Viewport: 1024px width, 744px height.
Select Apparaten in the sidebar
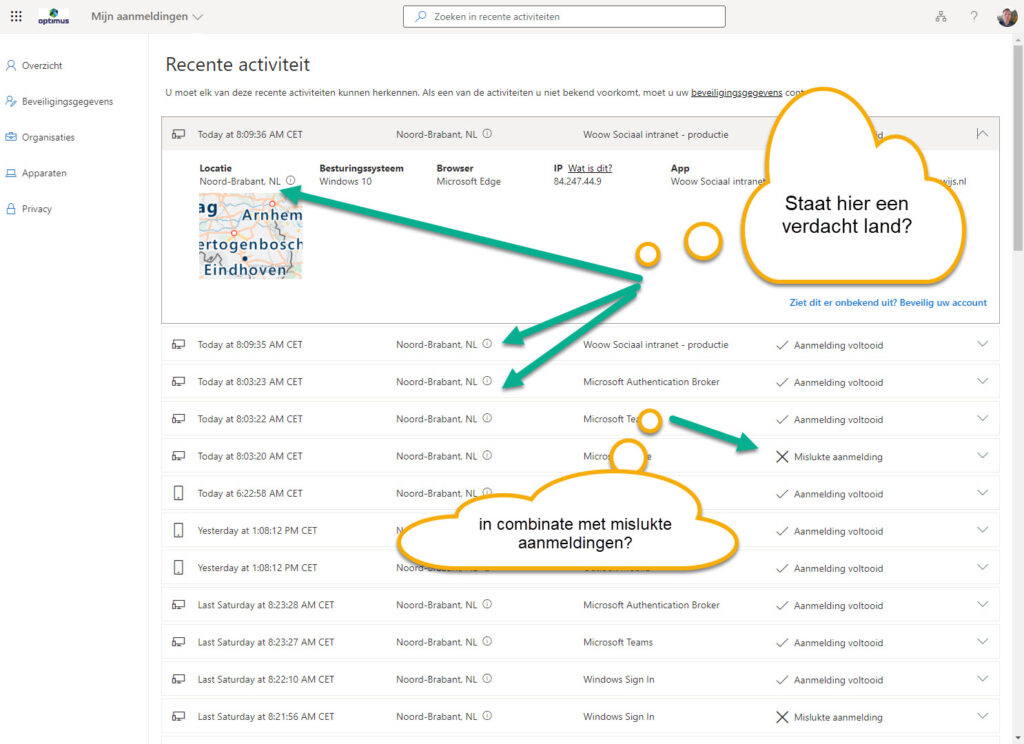pos(44,173)
